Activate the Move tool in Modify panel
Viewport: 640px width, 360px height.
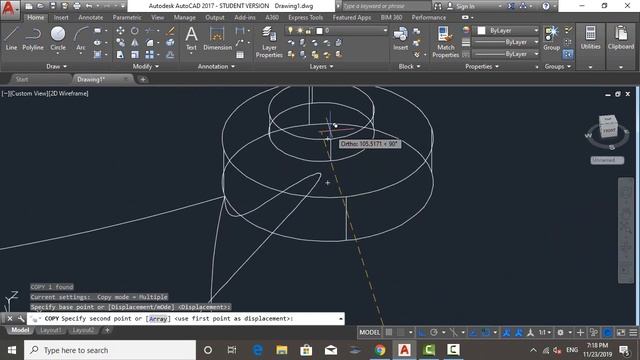coord(120,31)
